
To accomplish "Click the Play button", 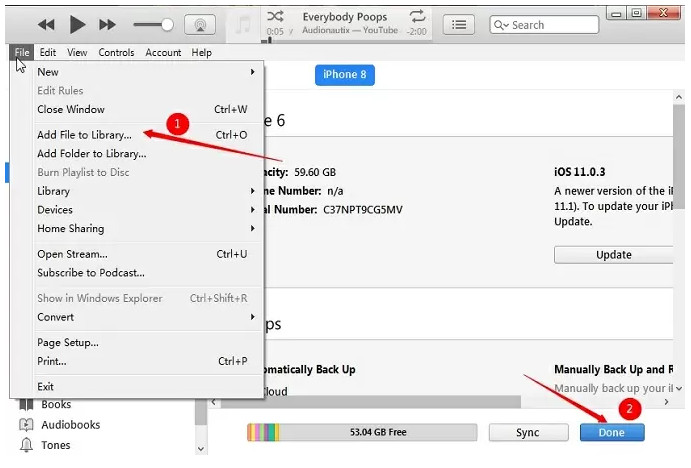I will [x=77, y=24].
